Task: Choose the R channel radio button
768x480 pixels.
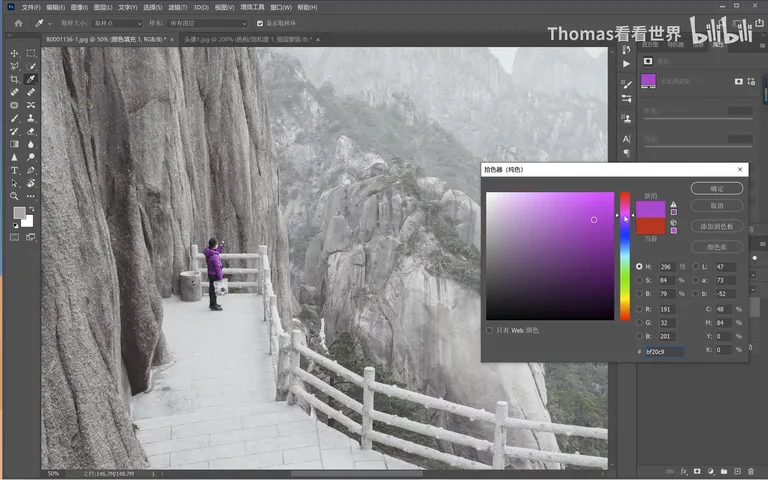Action: point(639,309)
